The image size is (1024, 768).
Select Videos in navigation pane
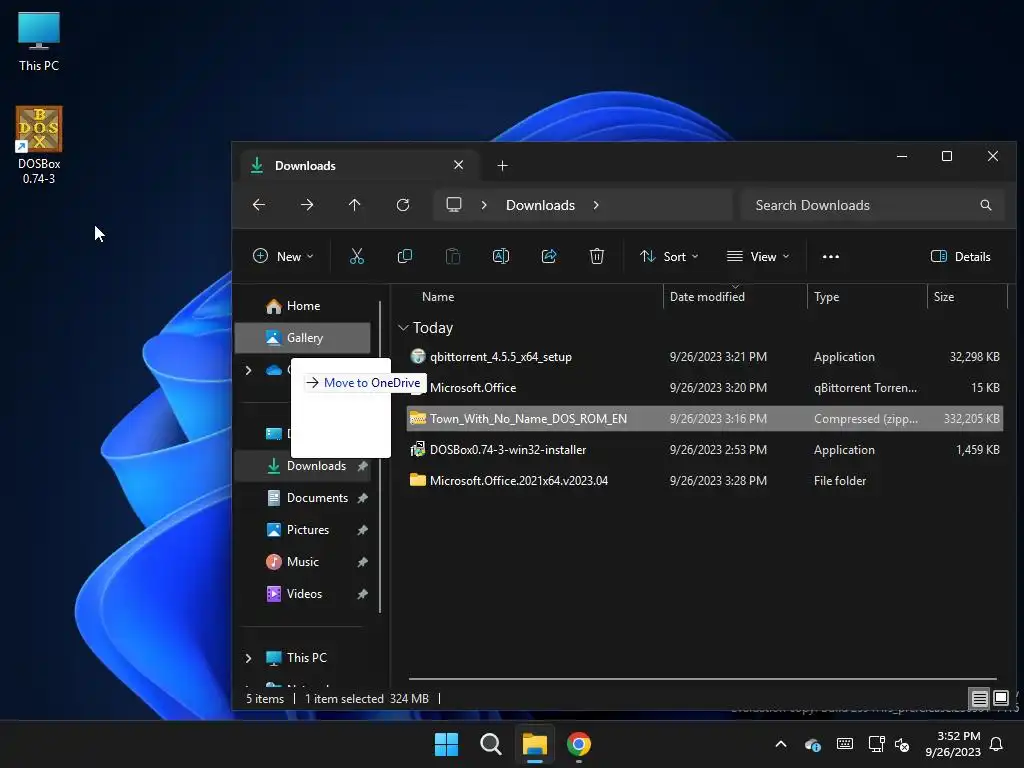[x=302, y=594]
